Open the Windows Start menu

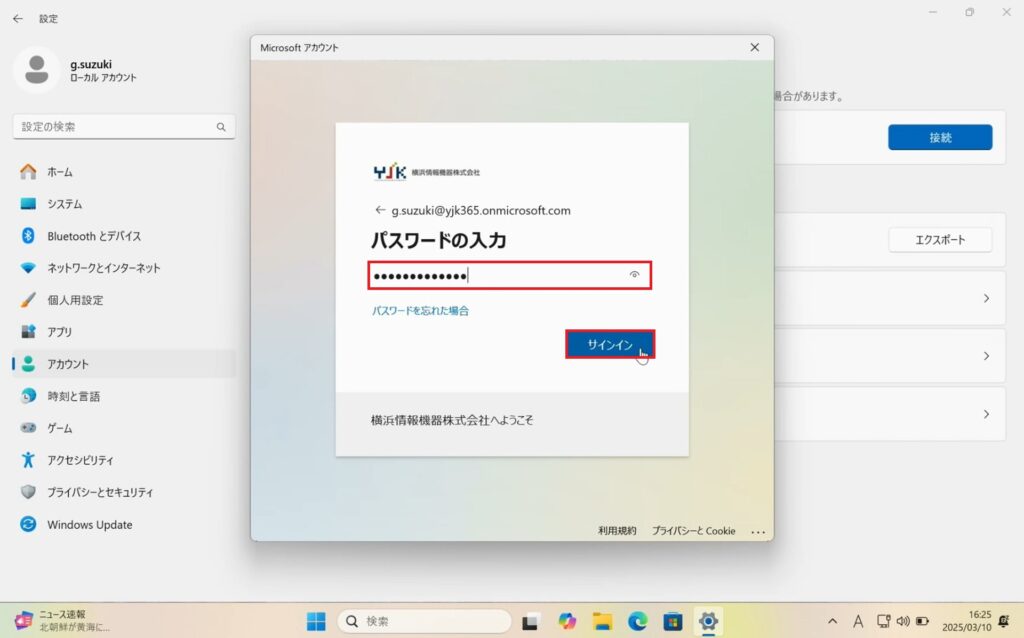pos(316,621)
